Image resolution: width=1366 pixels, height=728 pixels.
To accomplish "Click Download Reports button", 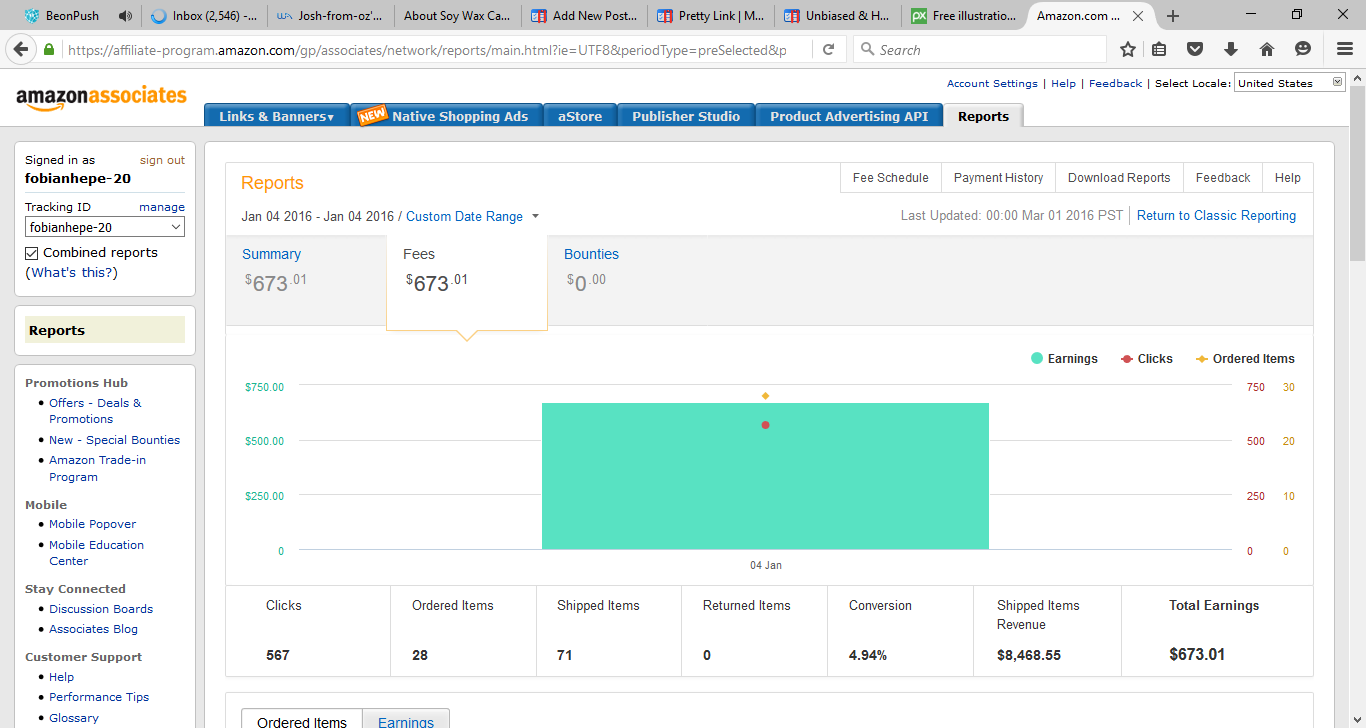I will [x=1119, y=178].
